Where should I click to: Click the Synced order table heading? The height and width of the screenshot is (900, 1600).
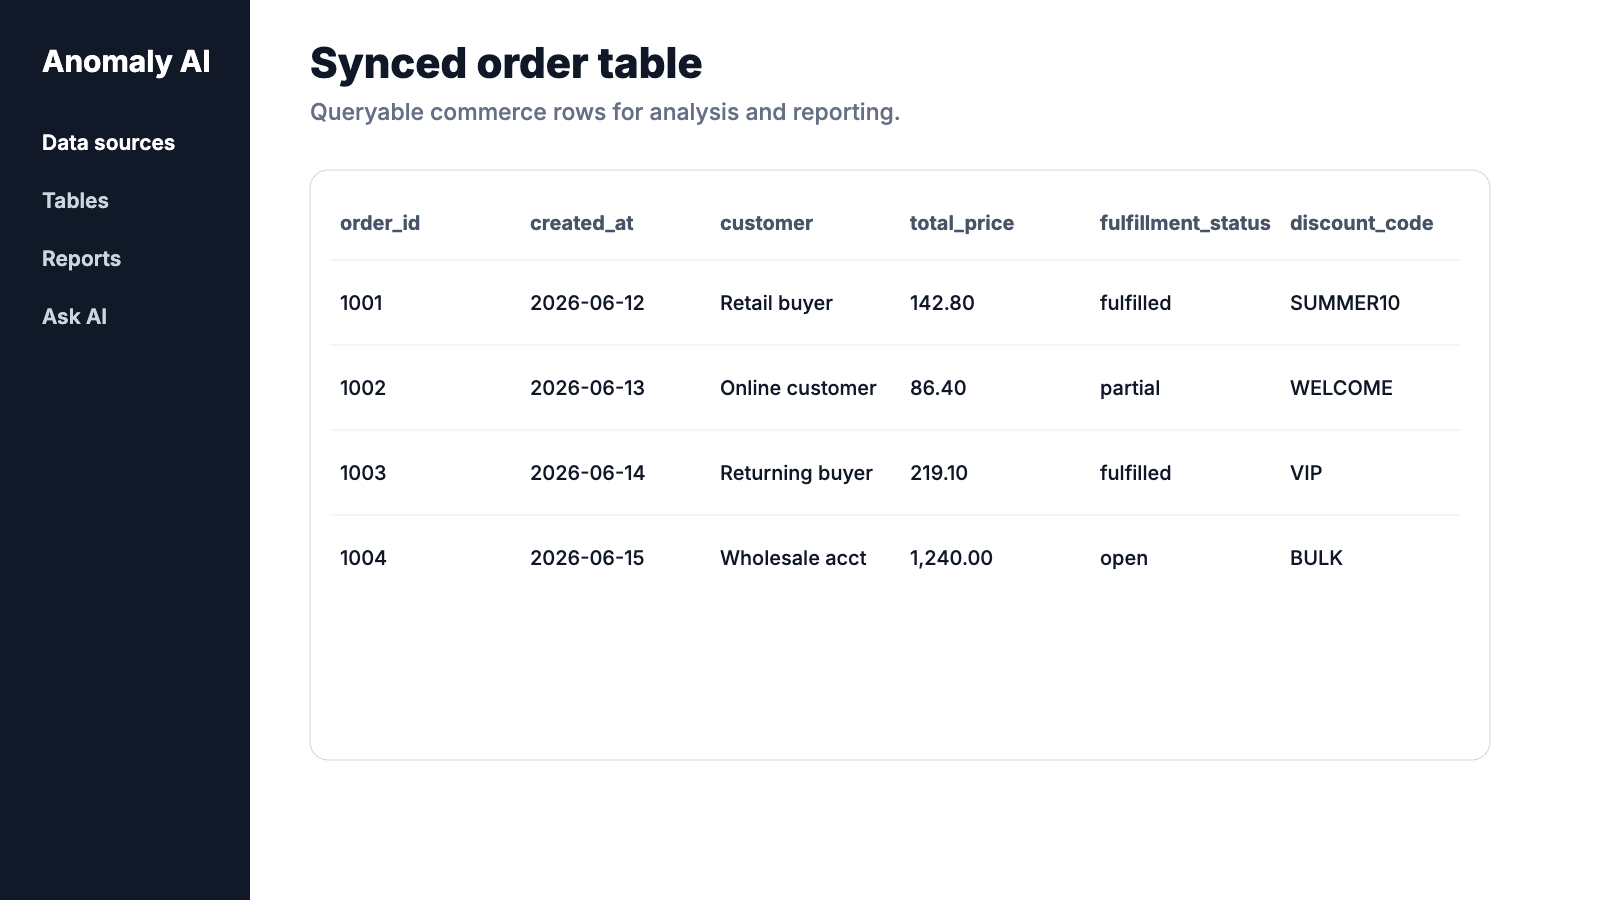506,63
